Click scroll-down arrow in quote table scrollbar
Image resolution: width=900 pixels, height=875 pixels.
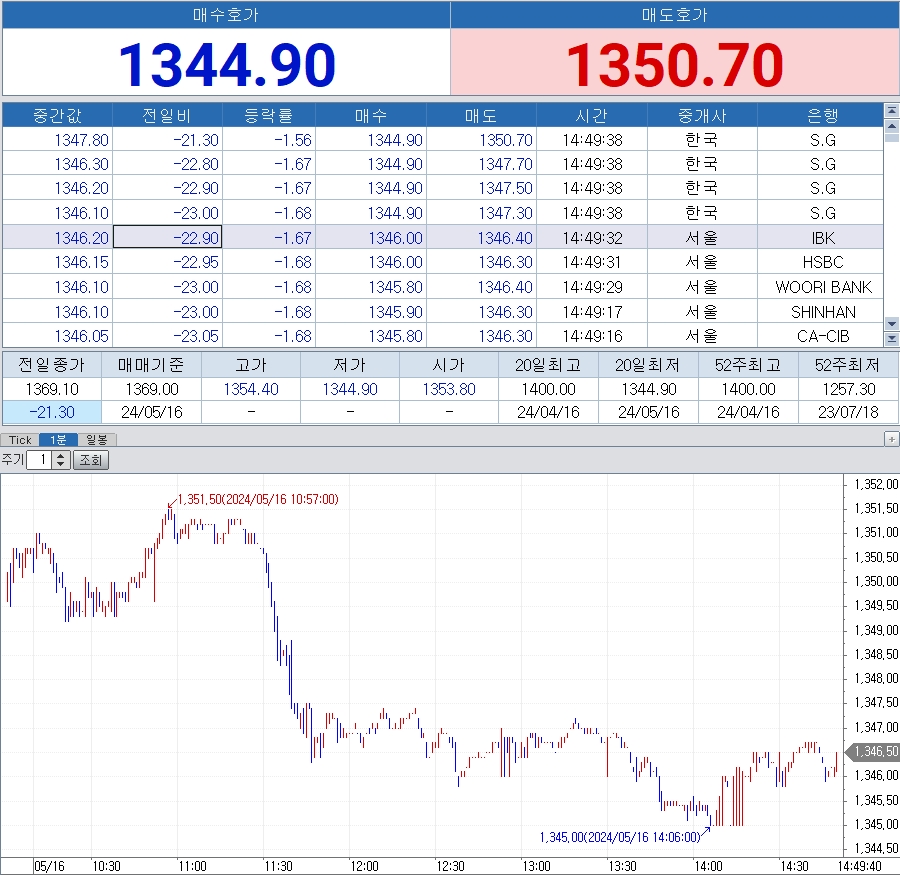tap(891, 324)
